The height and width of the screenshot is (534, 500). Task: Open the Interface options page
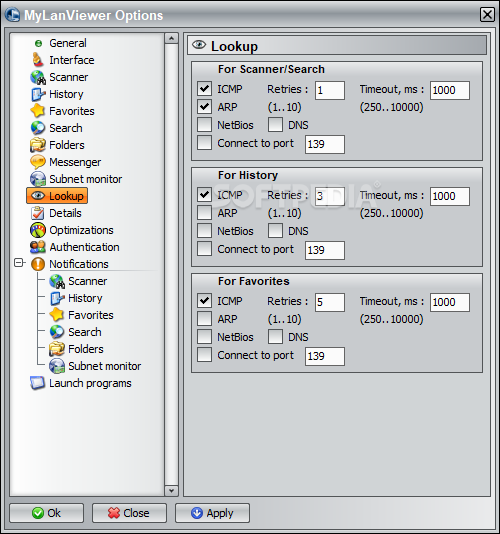pyautogui.click(x=72, y=60)
